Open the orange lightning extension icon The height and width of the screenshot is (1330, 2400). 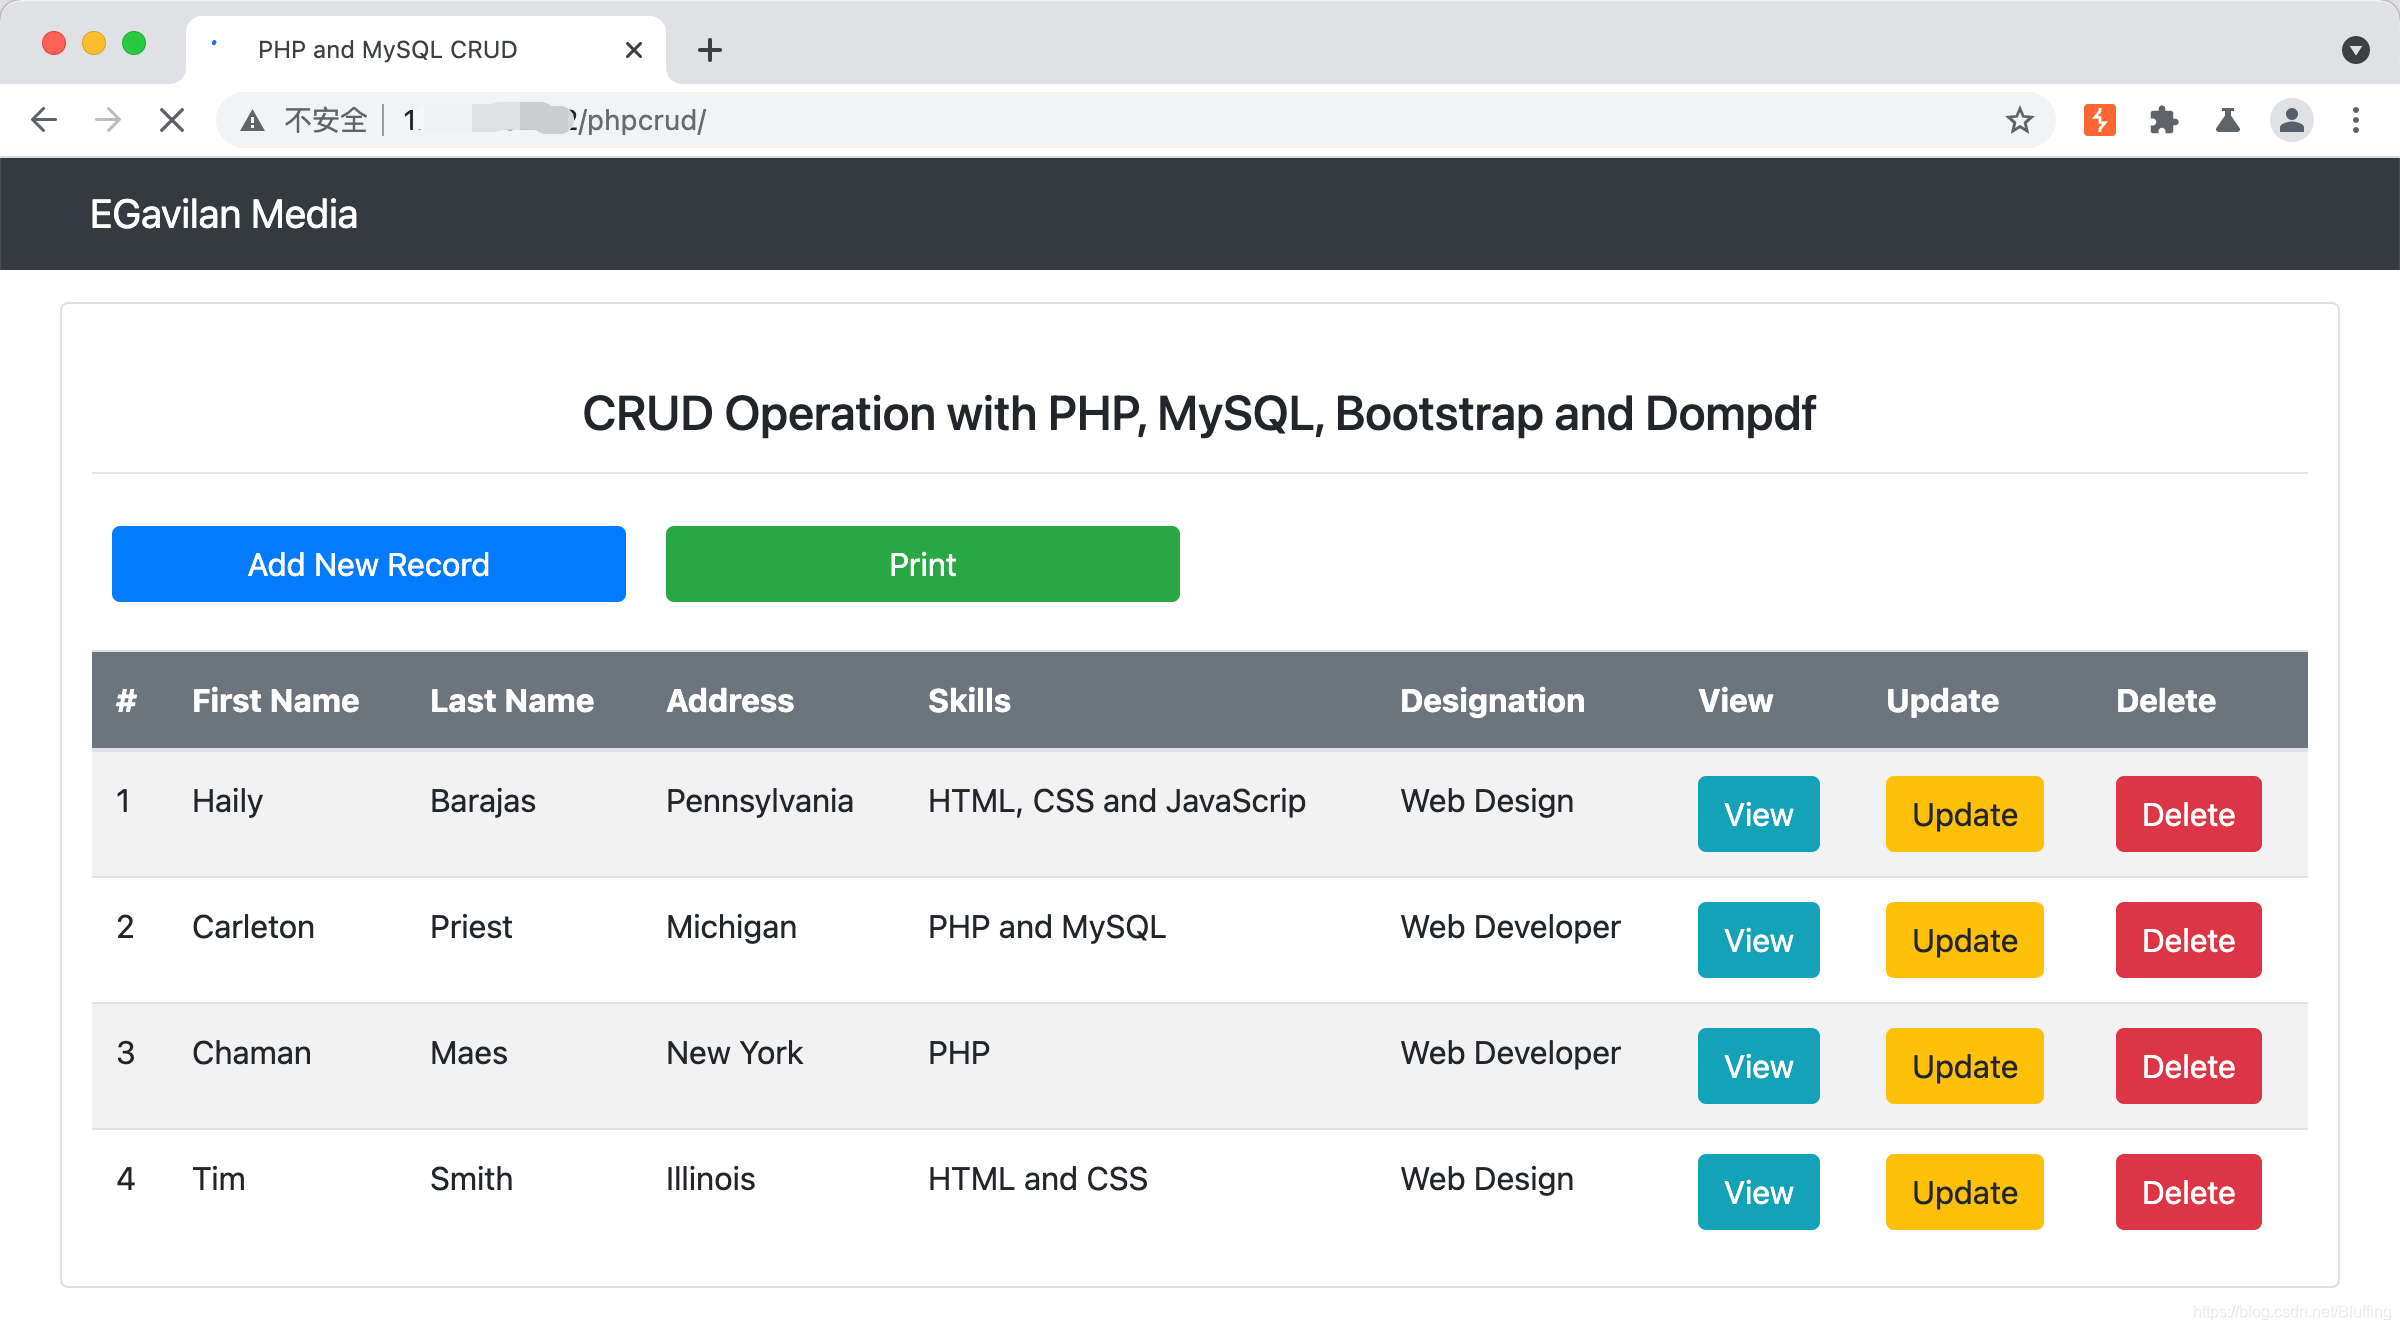pyautogui.click(x=2099, y=120)
